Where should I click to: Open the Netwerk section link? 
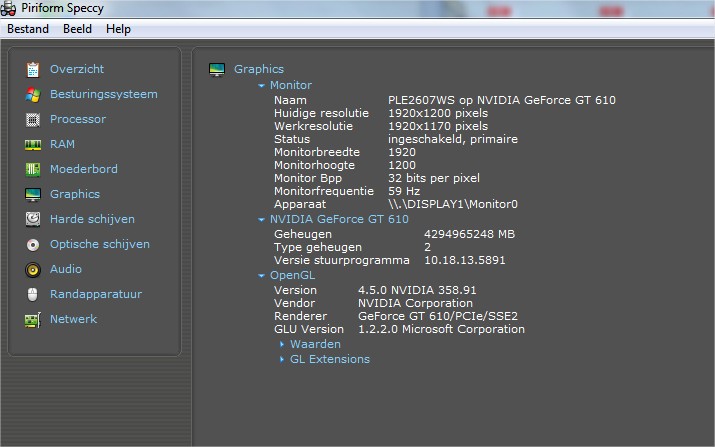click(x=73, y=319)
